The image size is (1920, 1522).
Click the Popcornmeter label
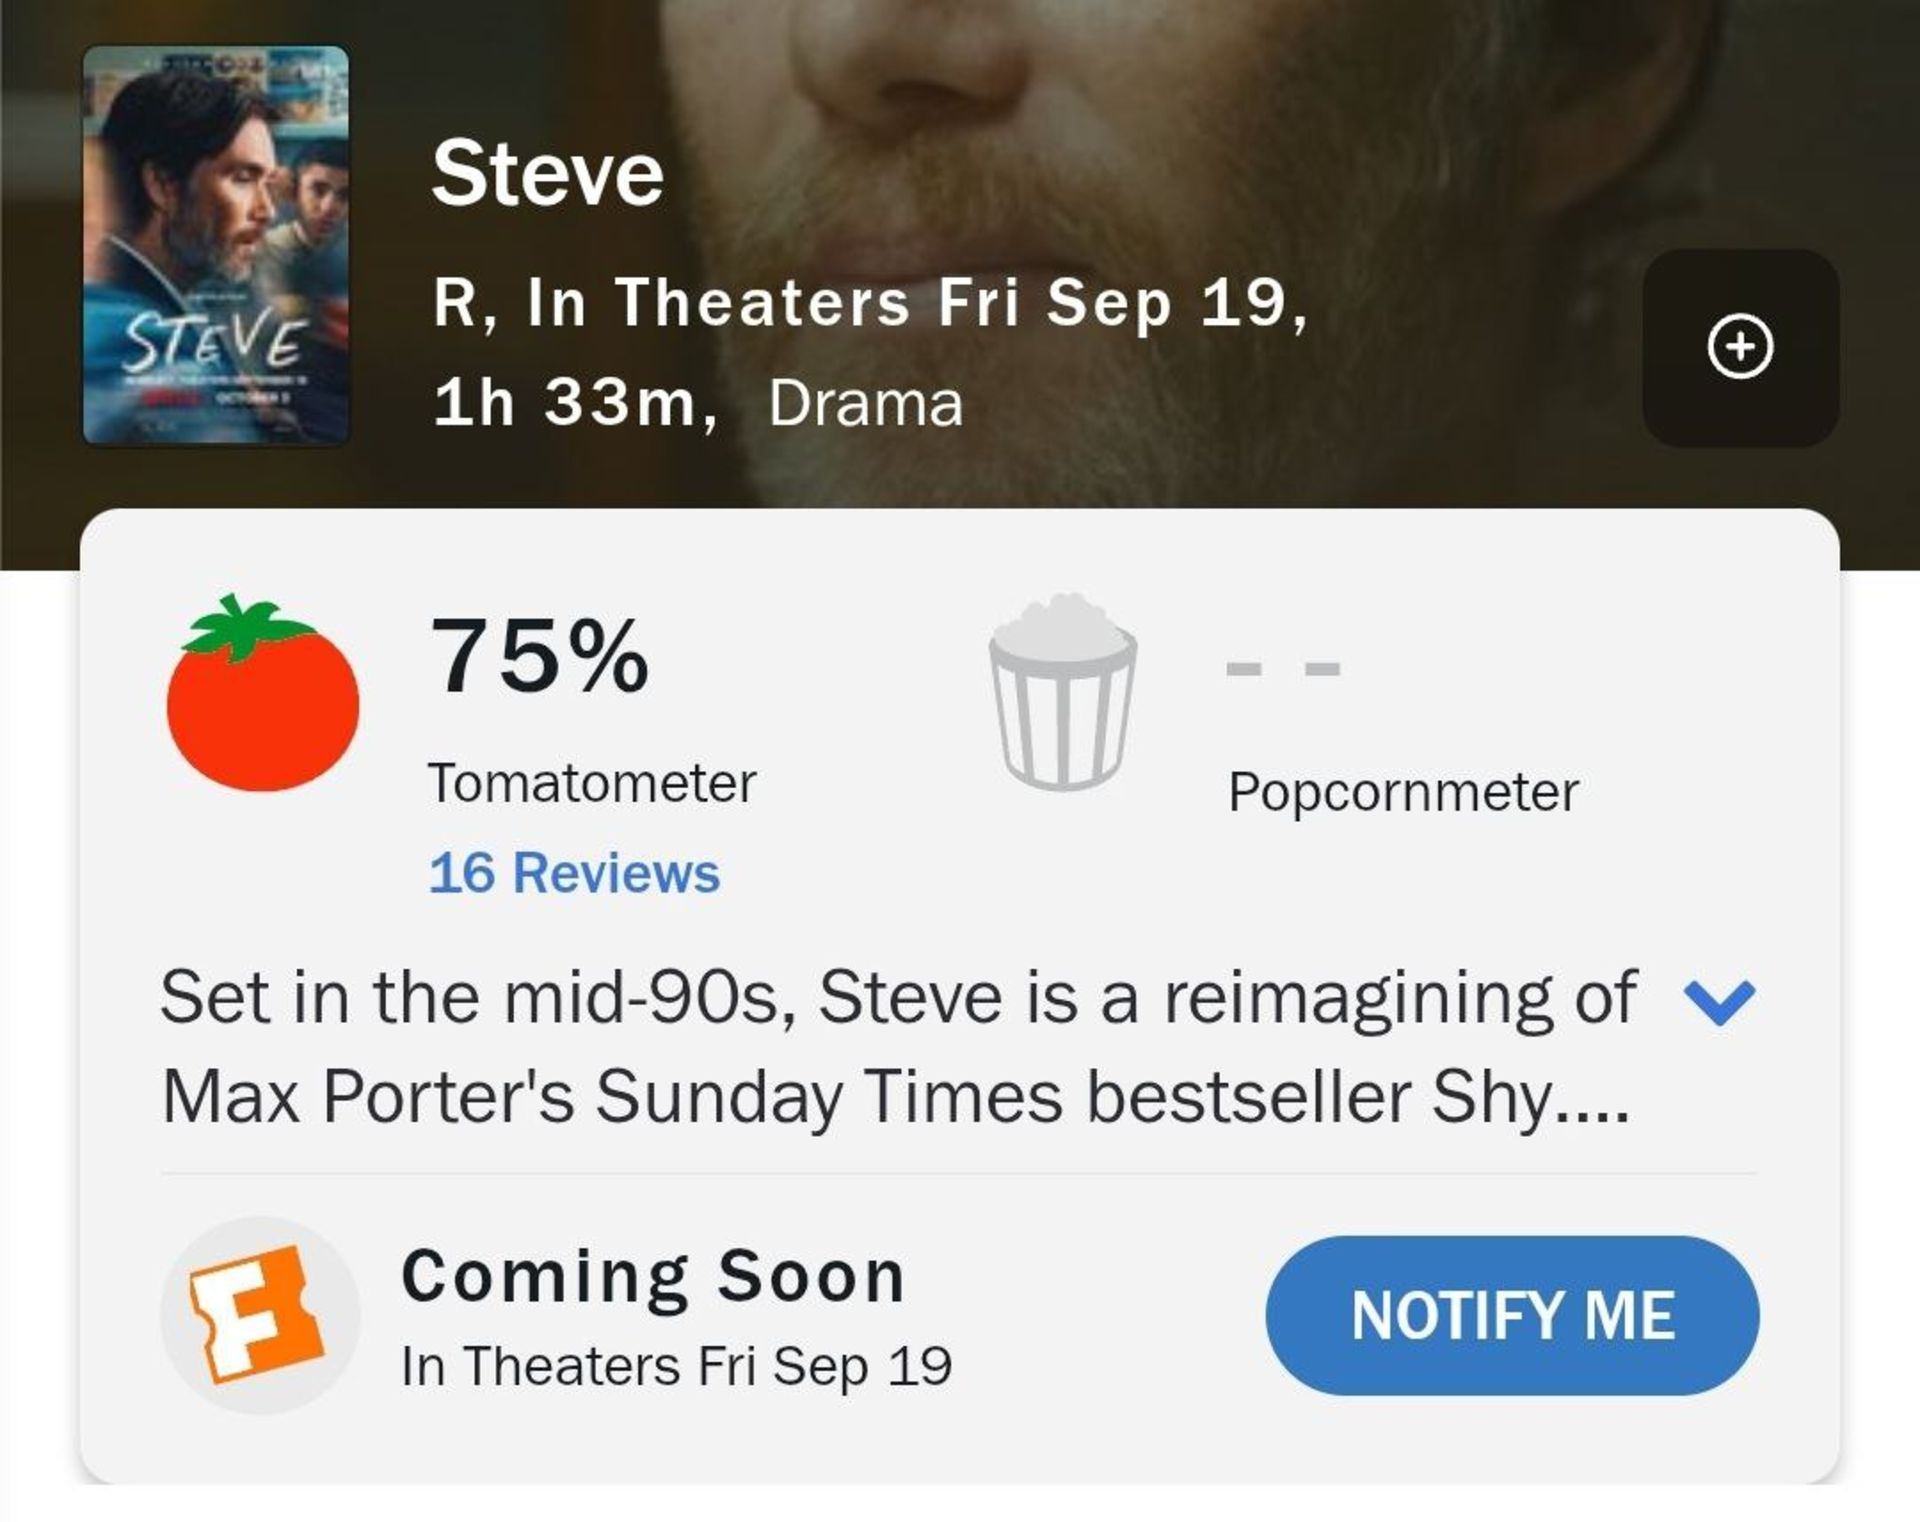coord(1403,792)
